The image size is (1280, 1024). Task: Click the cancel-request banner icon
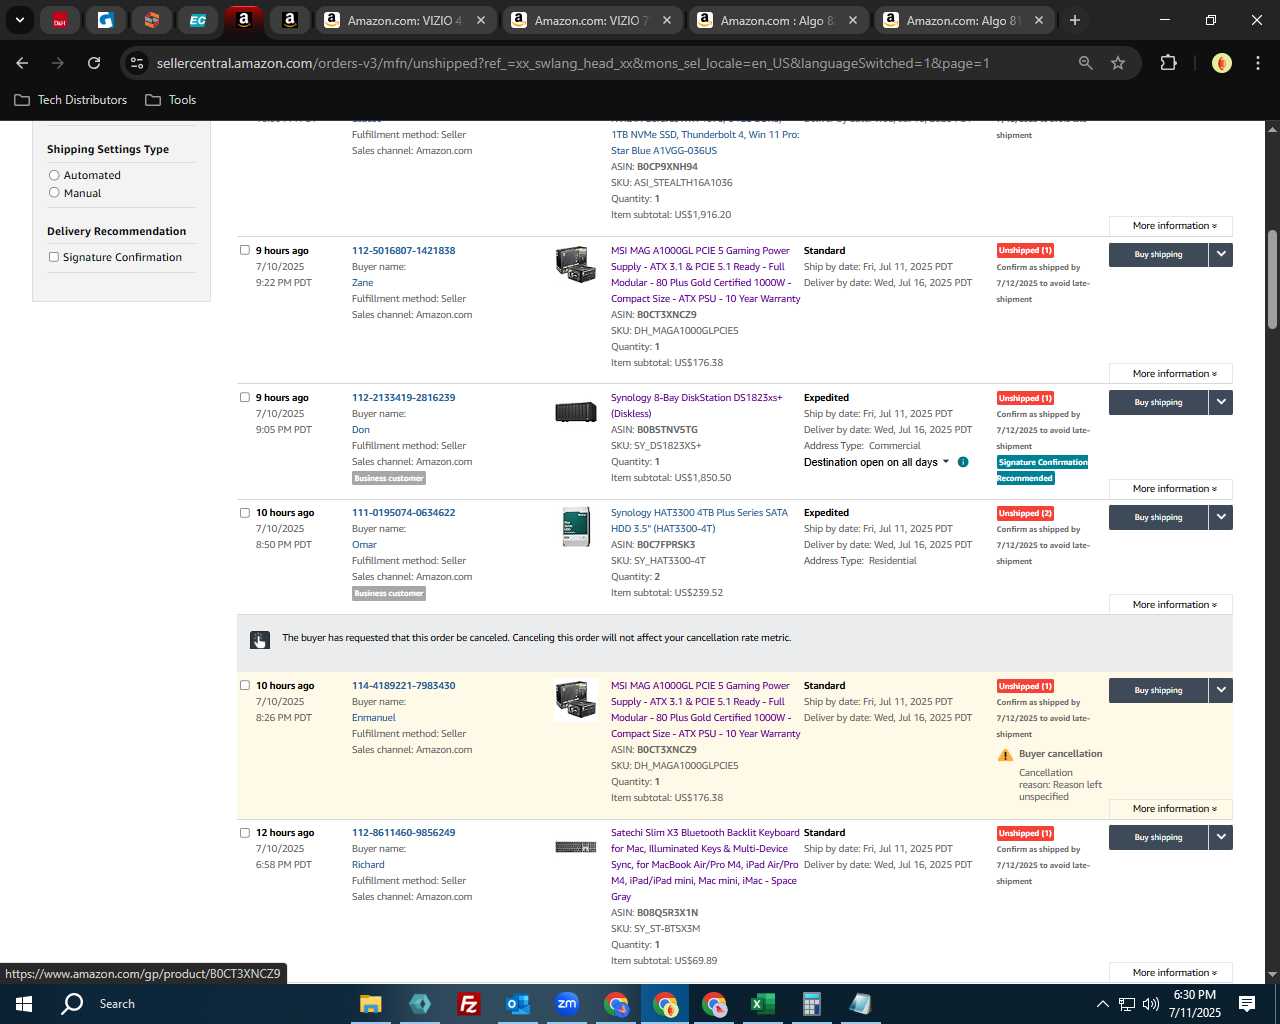coord(260,639)
